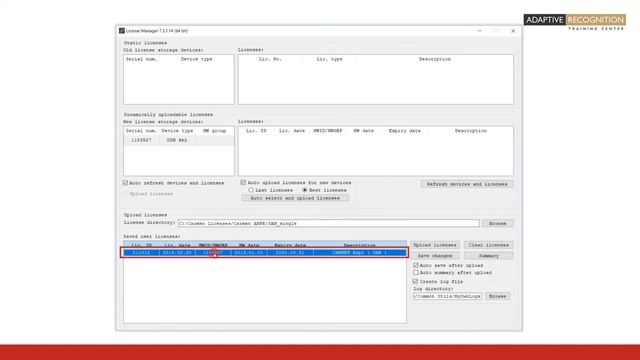
Task: Click the Lic. No. column header
Action: tap(270, 59)
